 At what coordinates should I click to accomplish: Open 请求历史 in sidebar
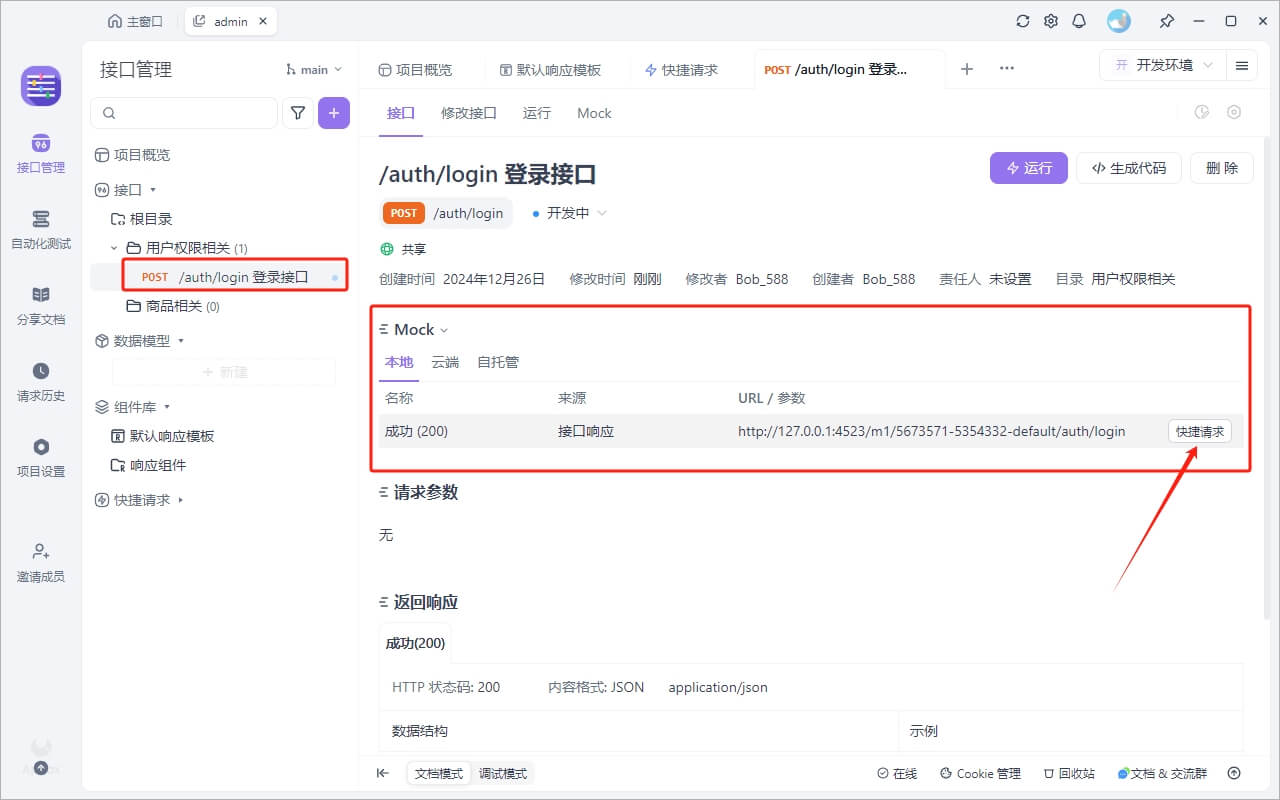[41, 381]
